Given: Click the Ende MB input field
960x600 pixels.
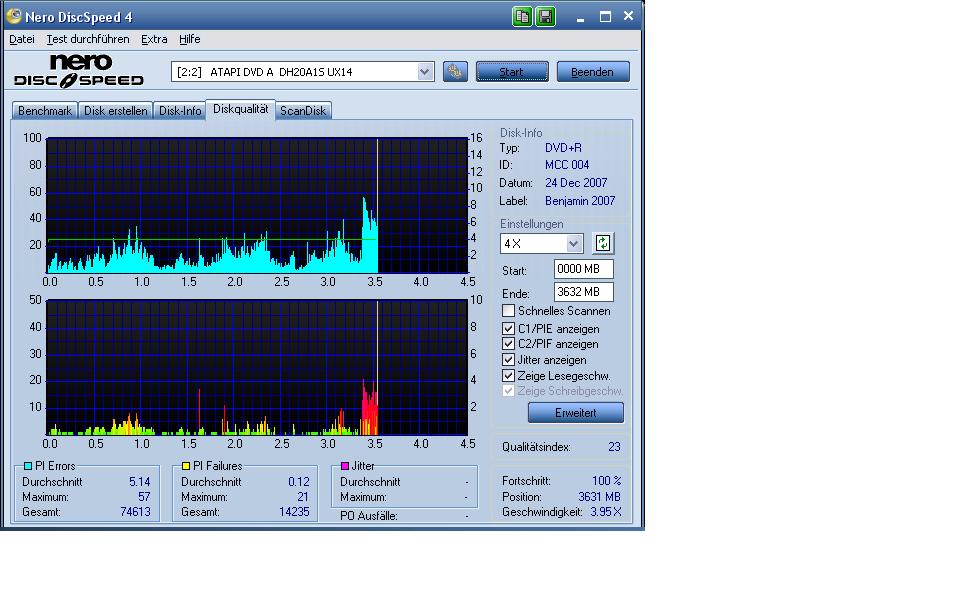Looking at the screenshot, I should coord(583,292).
